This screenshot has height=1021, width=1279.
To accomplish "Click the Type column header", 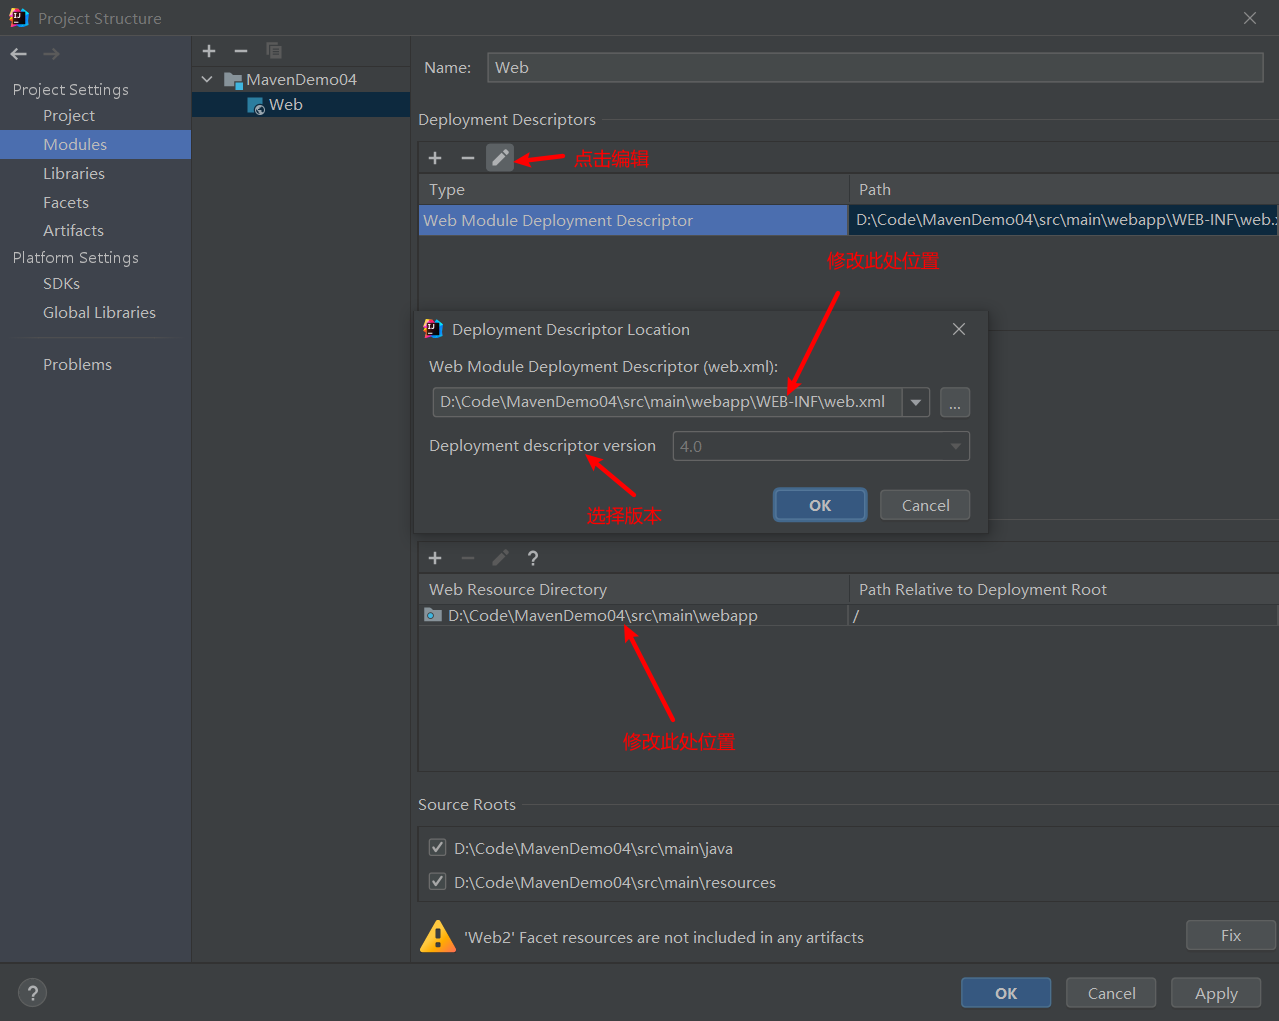I will pyautogui.click(x=633, y=189).
